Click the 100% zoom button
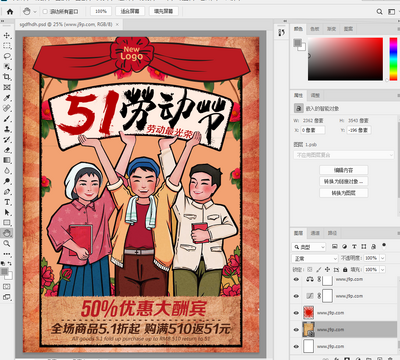This screenshot has height=360, width=400. 101,11
